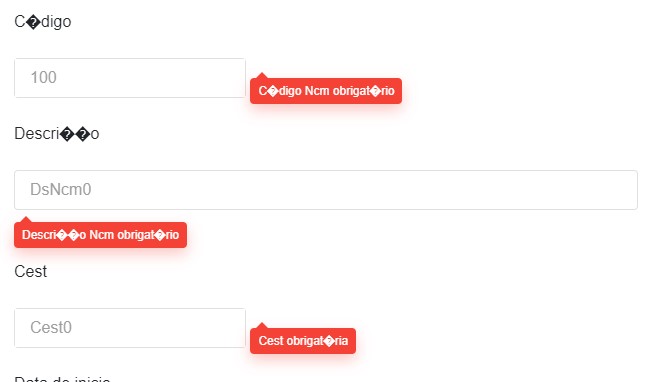This screenshot has height=382, width=653.
Task: Click the 'Descrição Ncm obrigatório' validation message
Action: pyautogui.click(x=100, y=235)
